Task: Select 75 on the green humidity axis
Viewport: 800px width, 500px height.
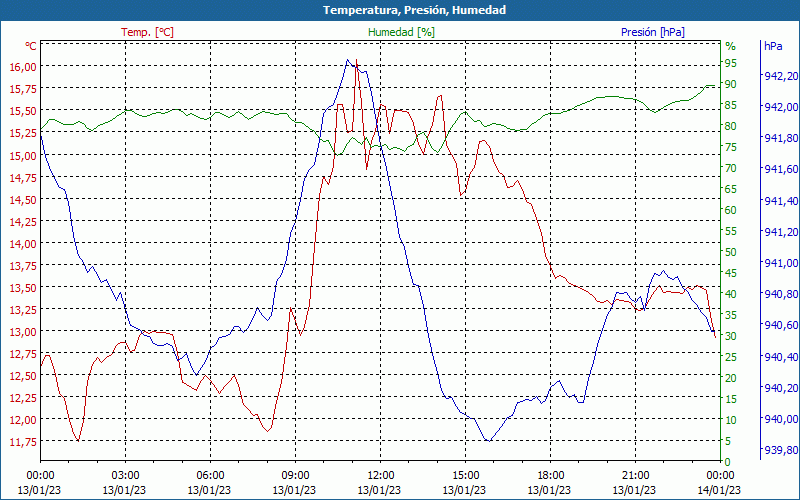Action: click(731, 147)
